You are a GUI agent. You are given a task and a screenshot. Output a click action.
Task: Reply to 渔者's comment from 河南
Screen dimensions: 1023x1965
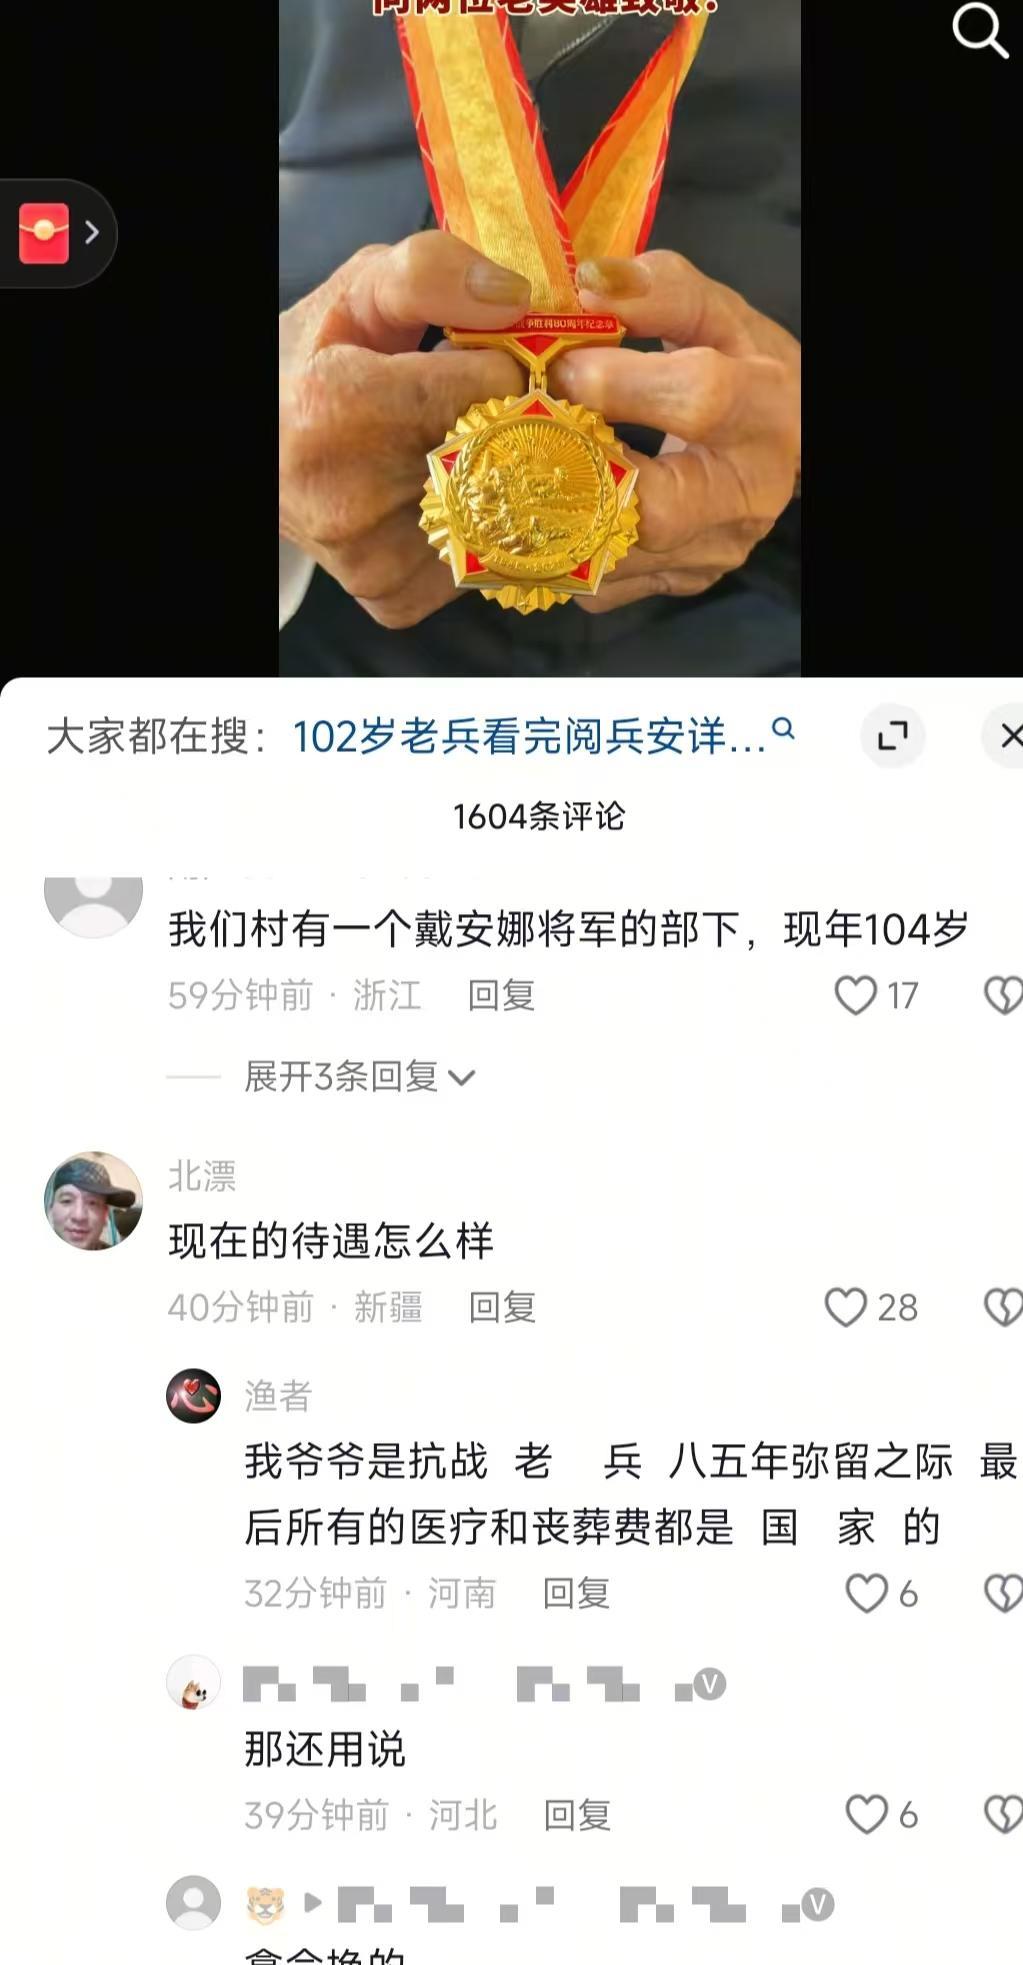pos(576,1593)
